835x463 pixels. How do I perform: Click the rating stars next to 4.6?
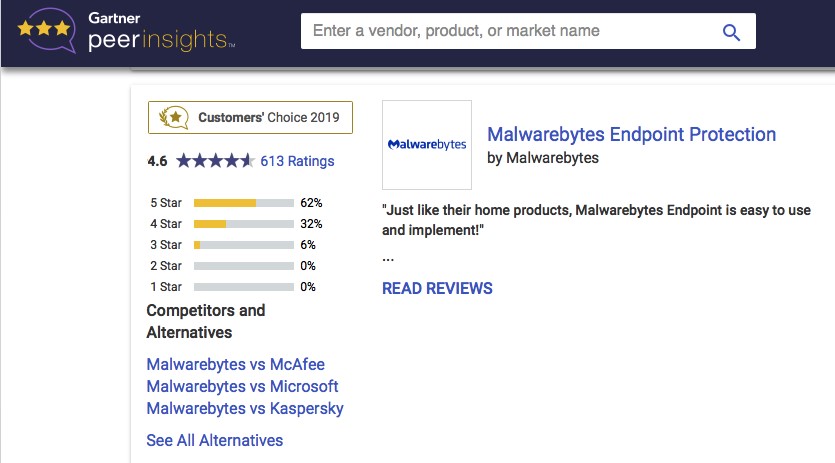[x=215, y=160]
